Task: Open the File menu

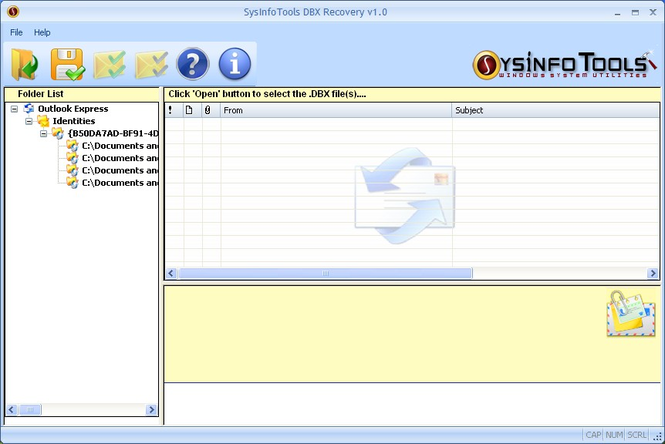Action: [x=16, y=32]
